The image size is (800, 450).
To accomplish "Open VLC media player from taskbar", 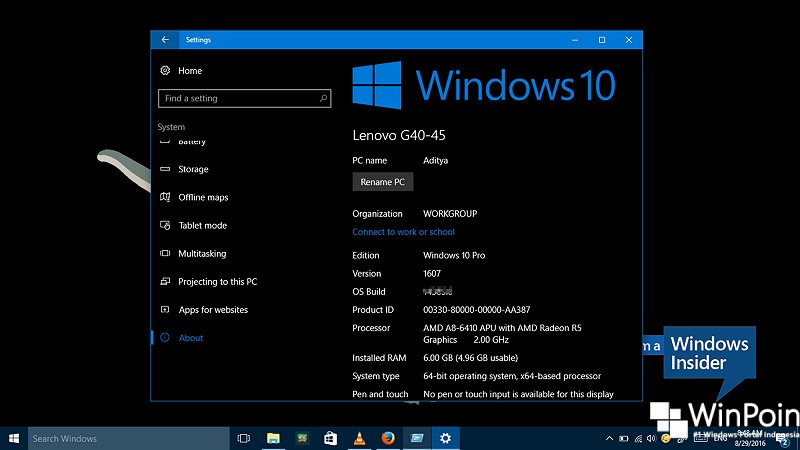I will [359, 438].
